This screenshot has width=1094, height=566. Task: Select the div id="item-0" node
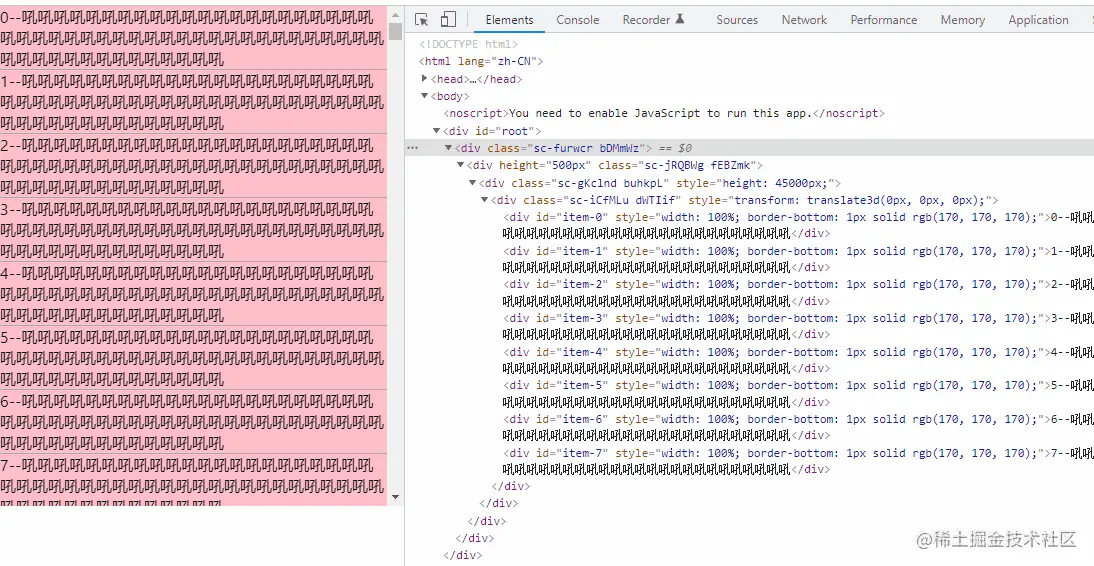(798, 225)
